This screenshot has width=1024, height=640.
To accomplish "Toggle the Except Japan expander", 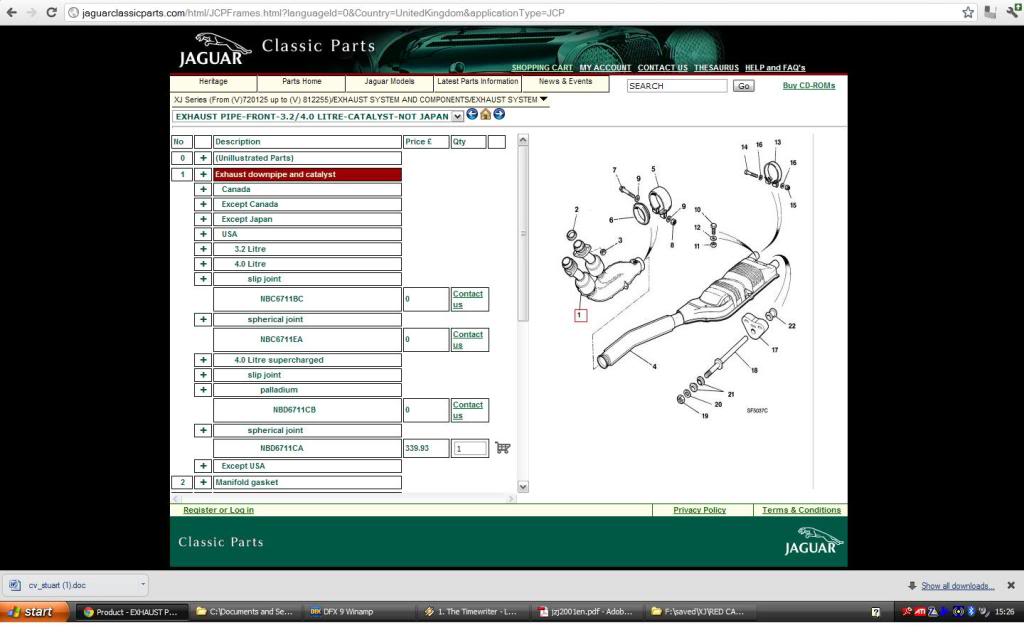I will click(x=203, y=219).
